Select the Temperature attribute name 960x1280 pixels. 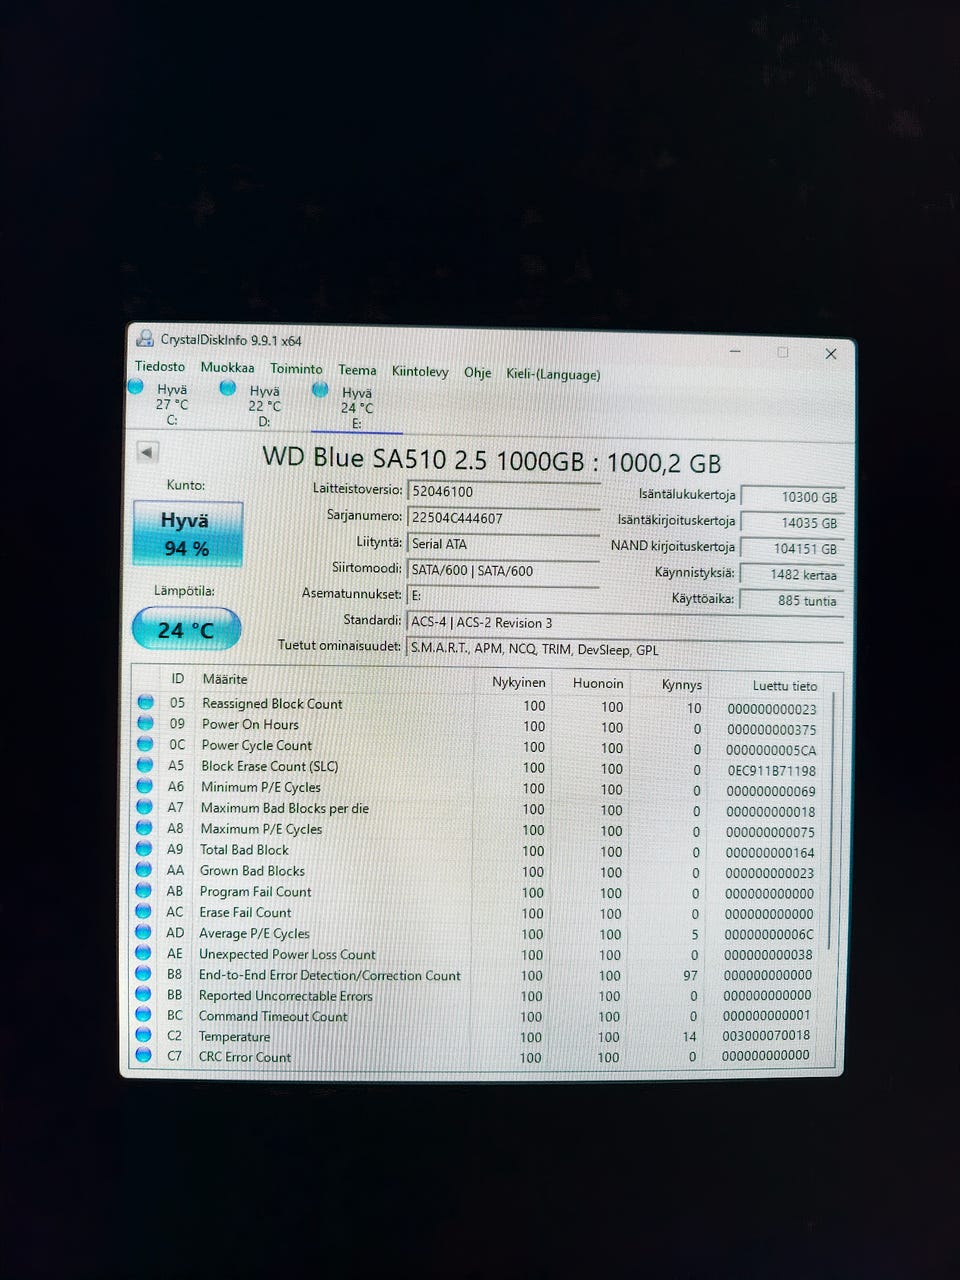click(x=234, y=1037)
